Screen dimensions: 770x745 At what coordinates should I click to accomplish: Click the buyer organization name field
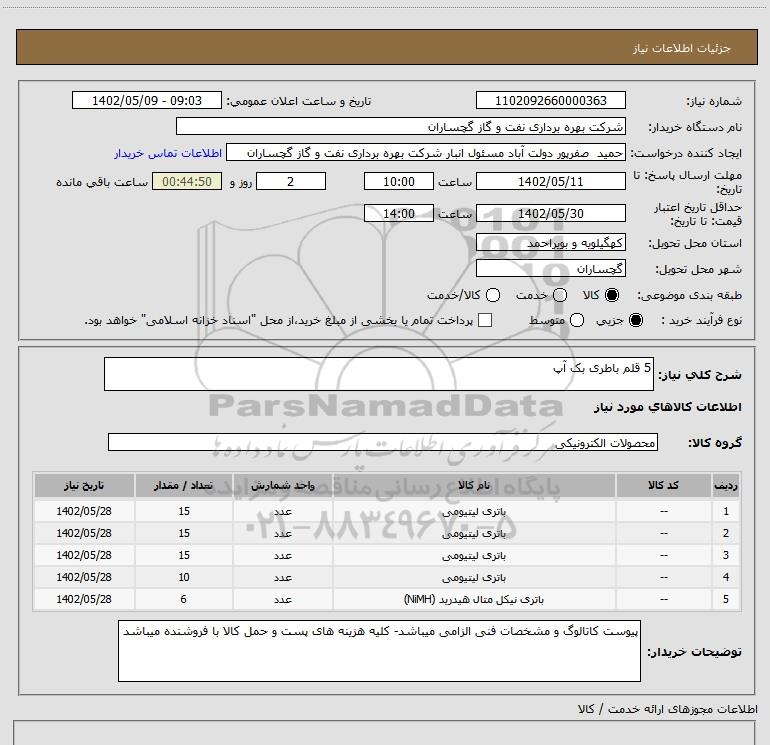(x=401, y=126)
